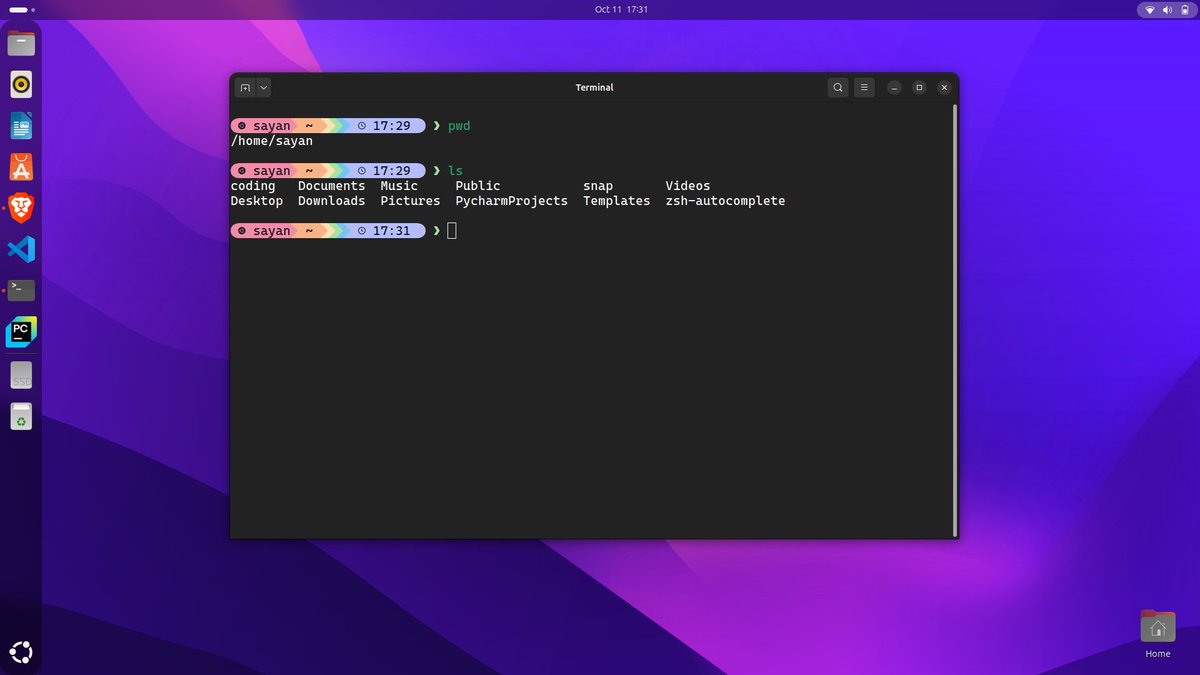
Task: Launch the Brave browser
Action: click(x=21, y=208)
